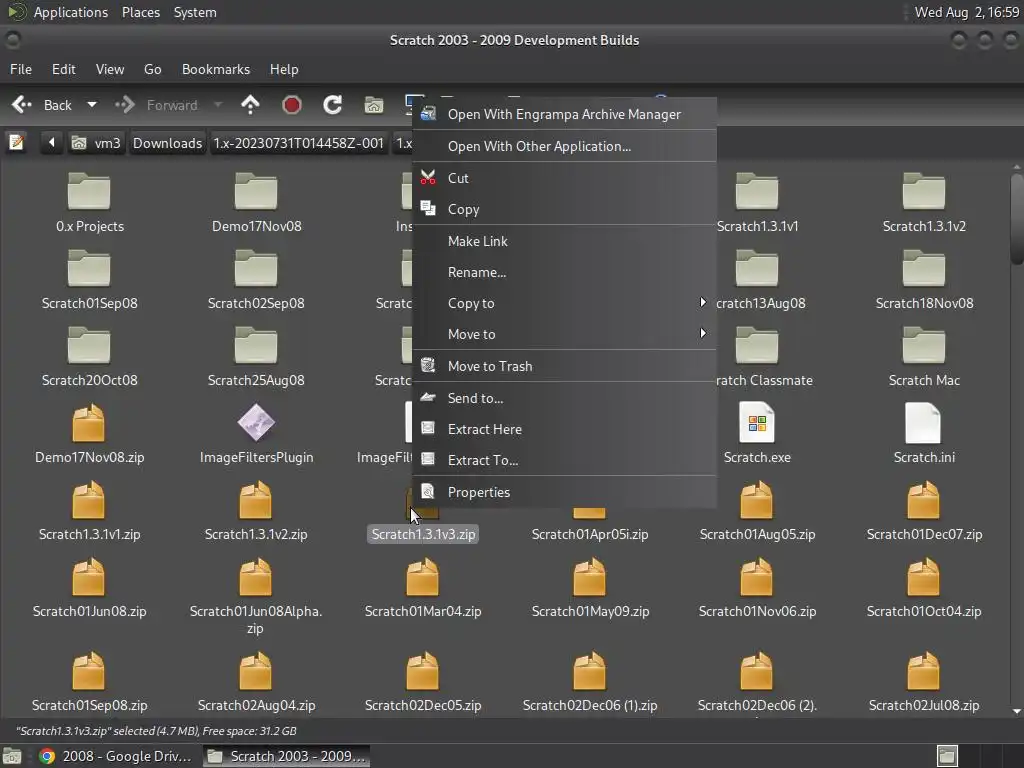Click the vertical scrollbar handle
Image resolution: width=1024 pixels, height=768 pixels.
[1016, 219]
